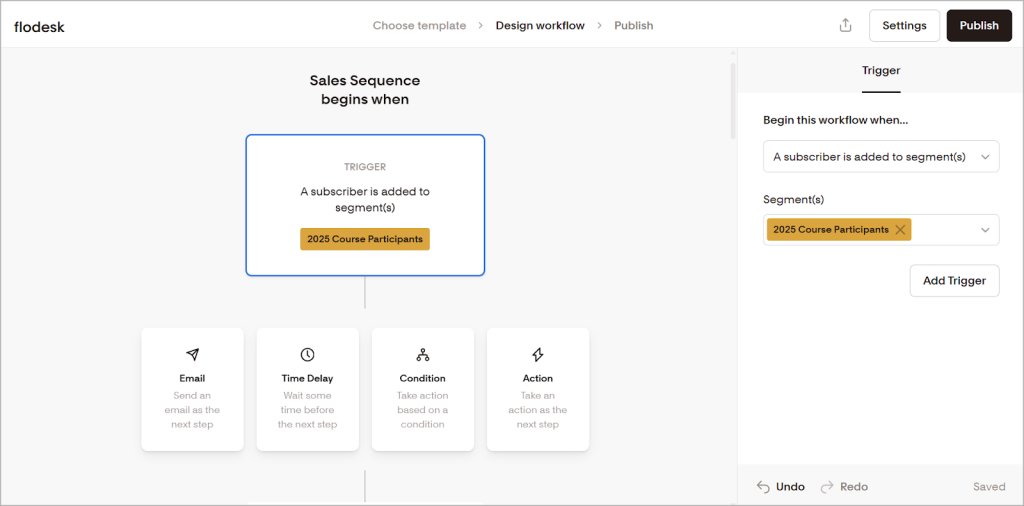Click the Email paper plane icon
The image size is (1024, 506).
[192, 355]
